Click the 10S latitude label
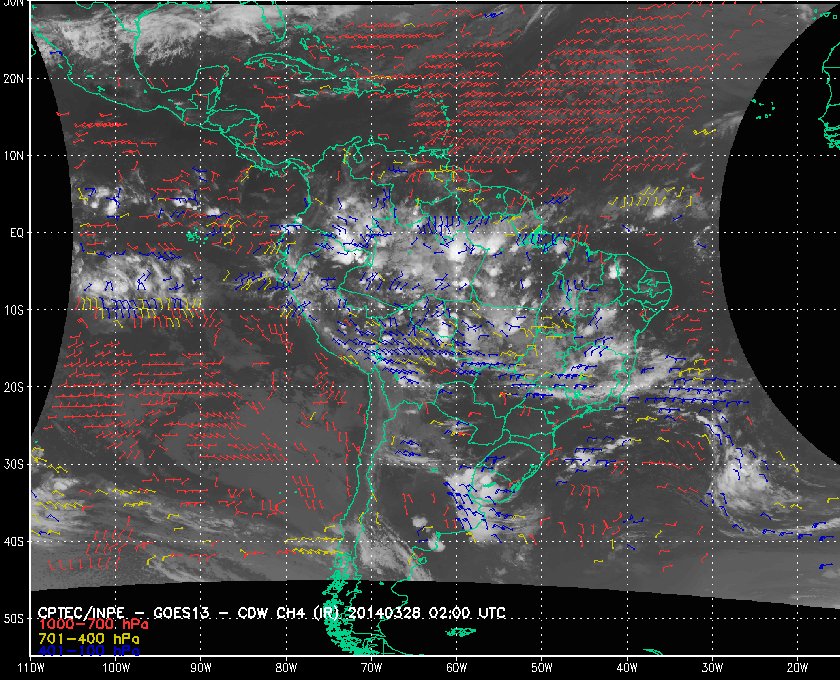Viewport: 840px width, 680px height. [13, 310]
